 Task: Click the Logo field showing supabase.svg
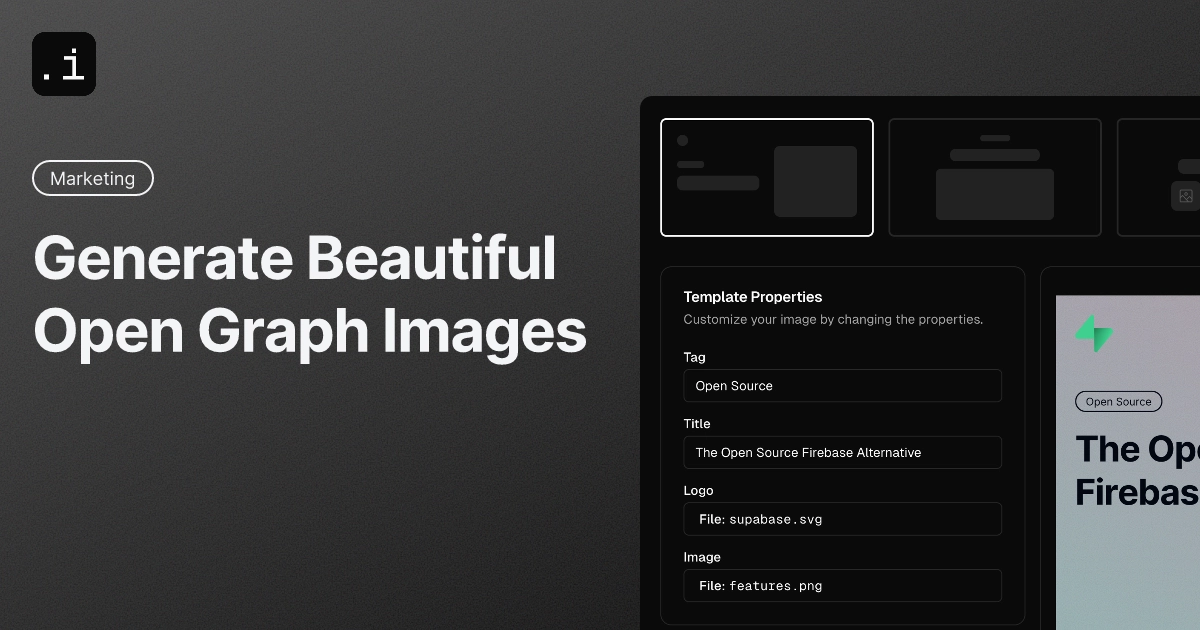point(842,519)
